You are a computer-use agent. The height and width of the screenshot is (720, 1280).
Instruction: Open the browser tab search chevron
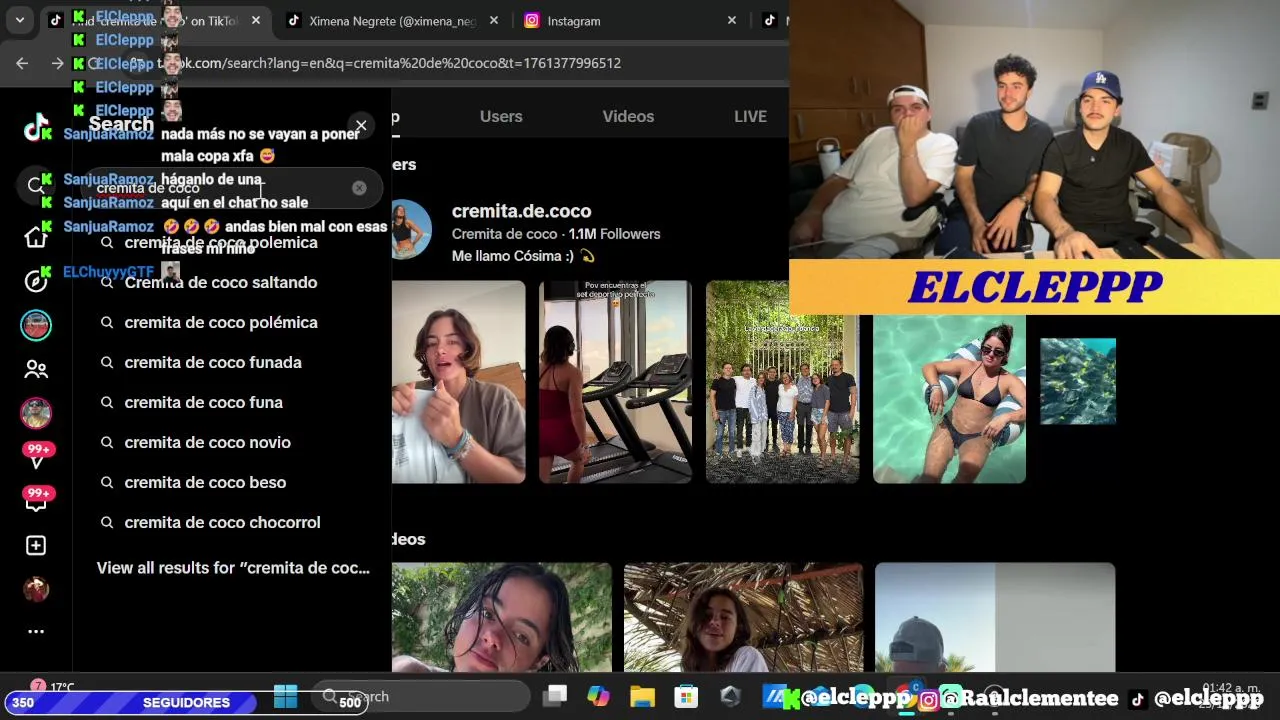coord(19,20)
